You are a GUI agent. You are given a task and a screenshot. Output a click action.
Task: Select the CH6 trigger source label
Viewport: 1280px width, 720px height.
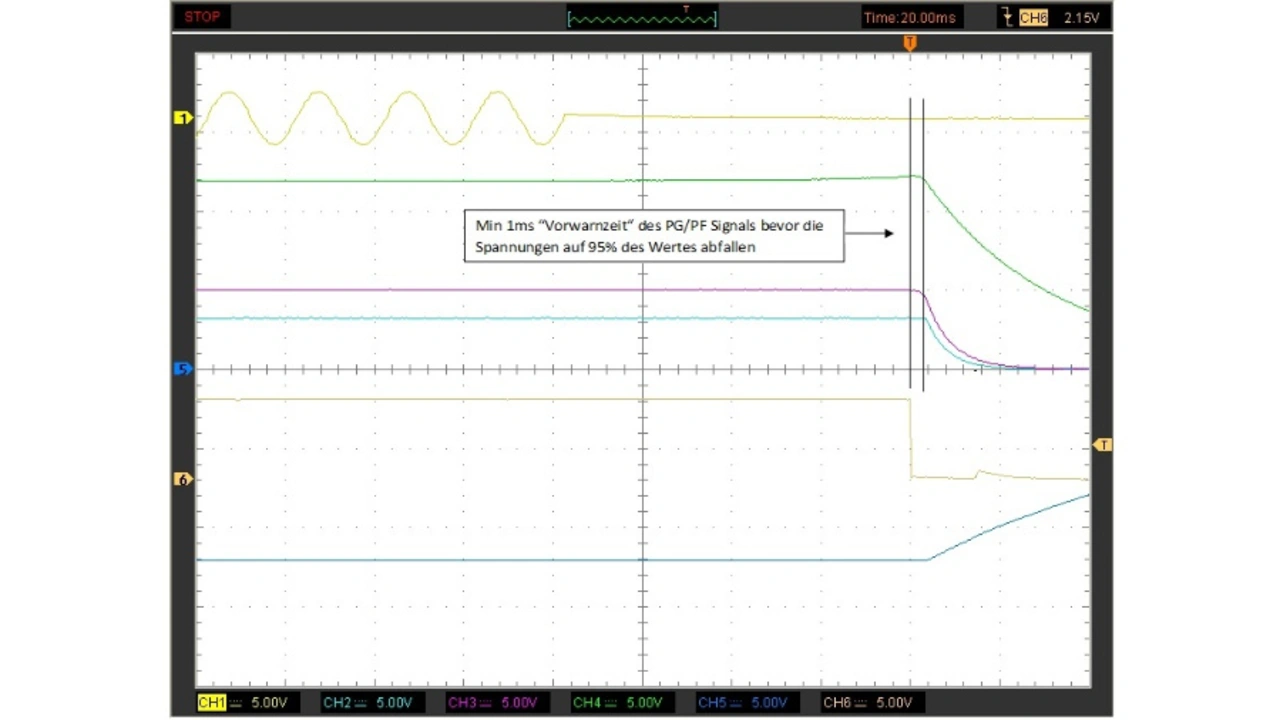coord(1033,18)
